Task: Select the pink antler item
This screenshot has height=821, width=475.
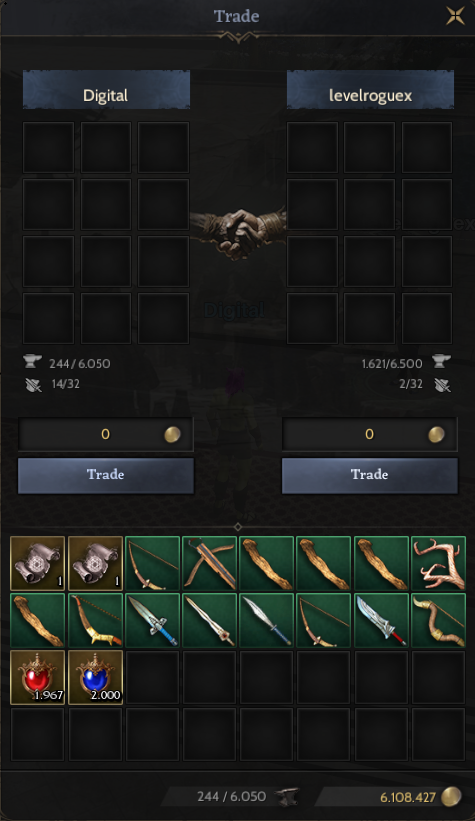Action: click(x=438, y=563)
